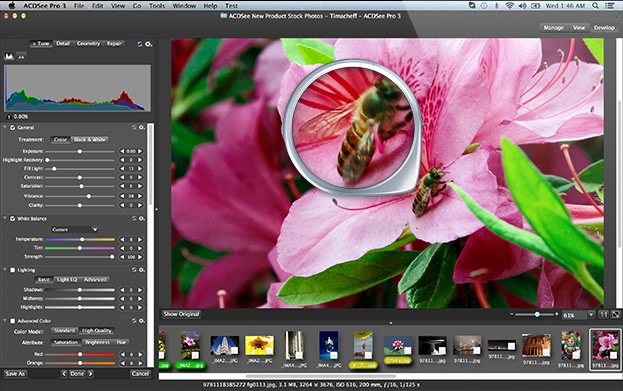623x391 pixels.
Task: Click the 1:1 actual size icon
Action: (604, 315)
